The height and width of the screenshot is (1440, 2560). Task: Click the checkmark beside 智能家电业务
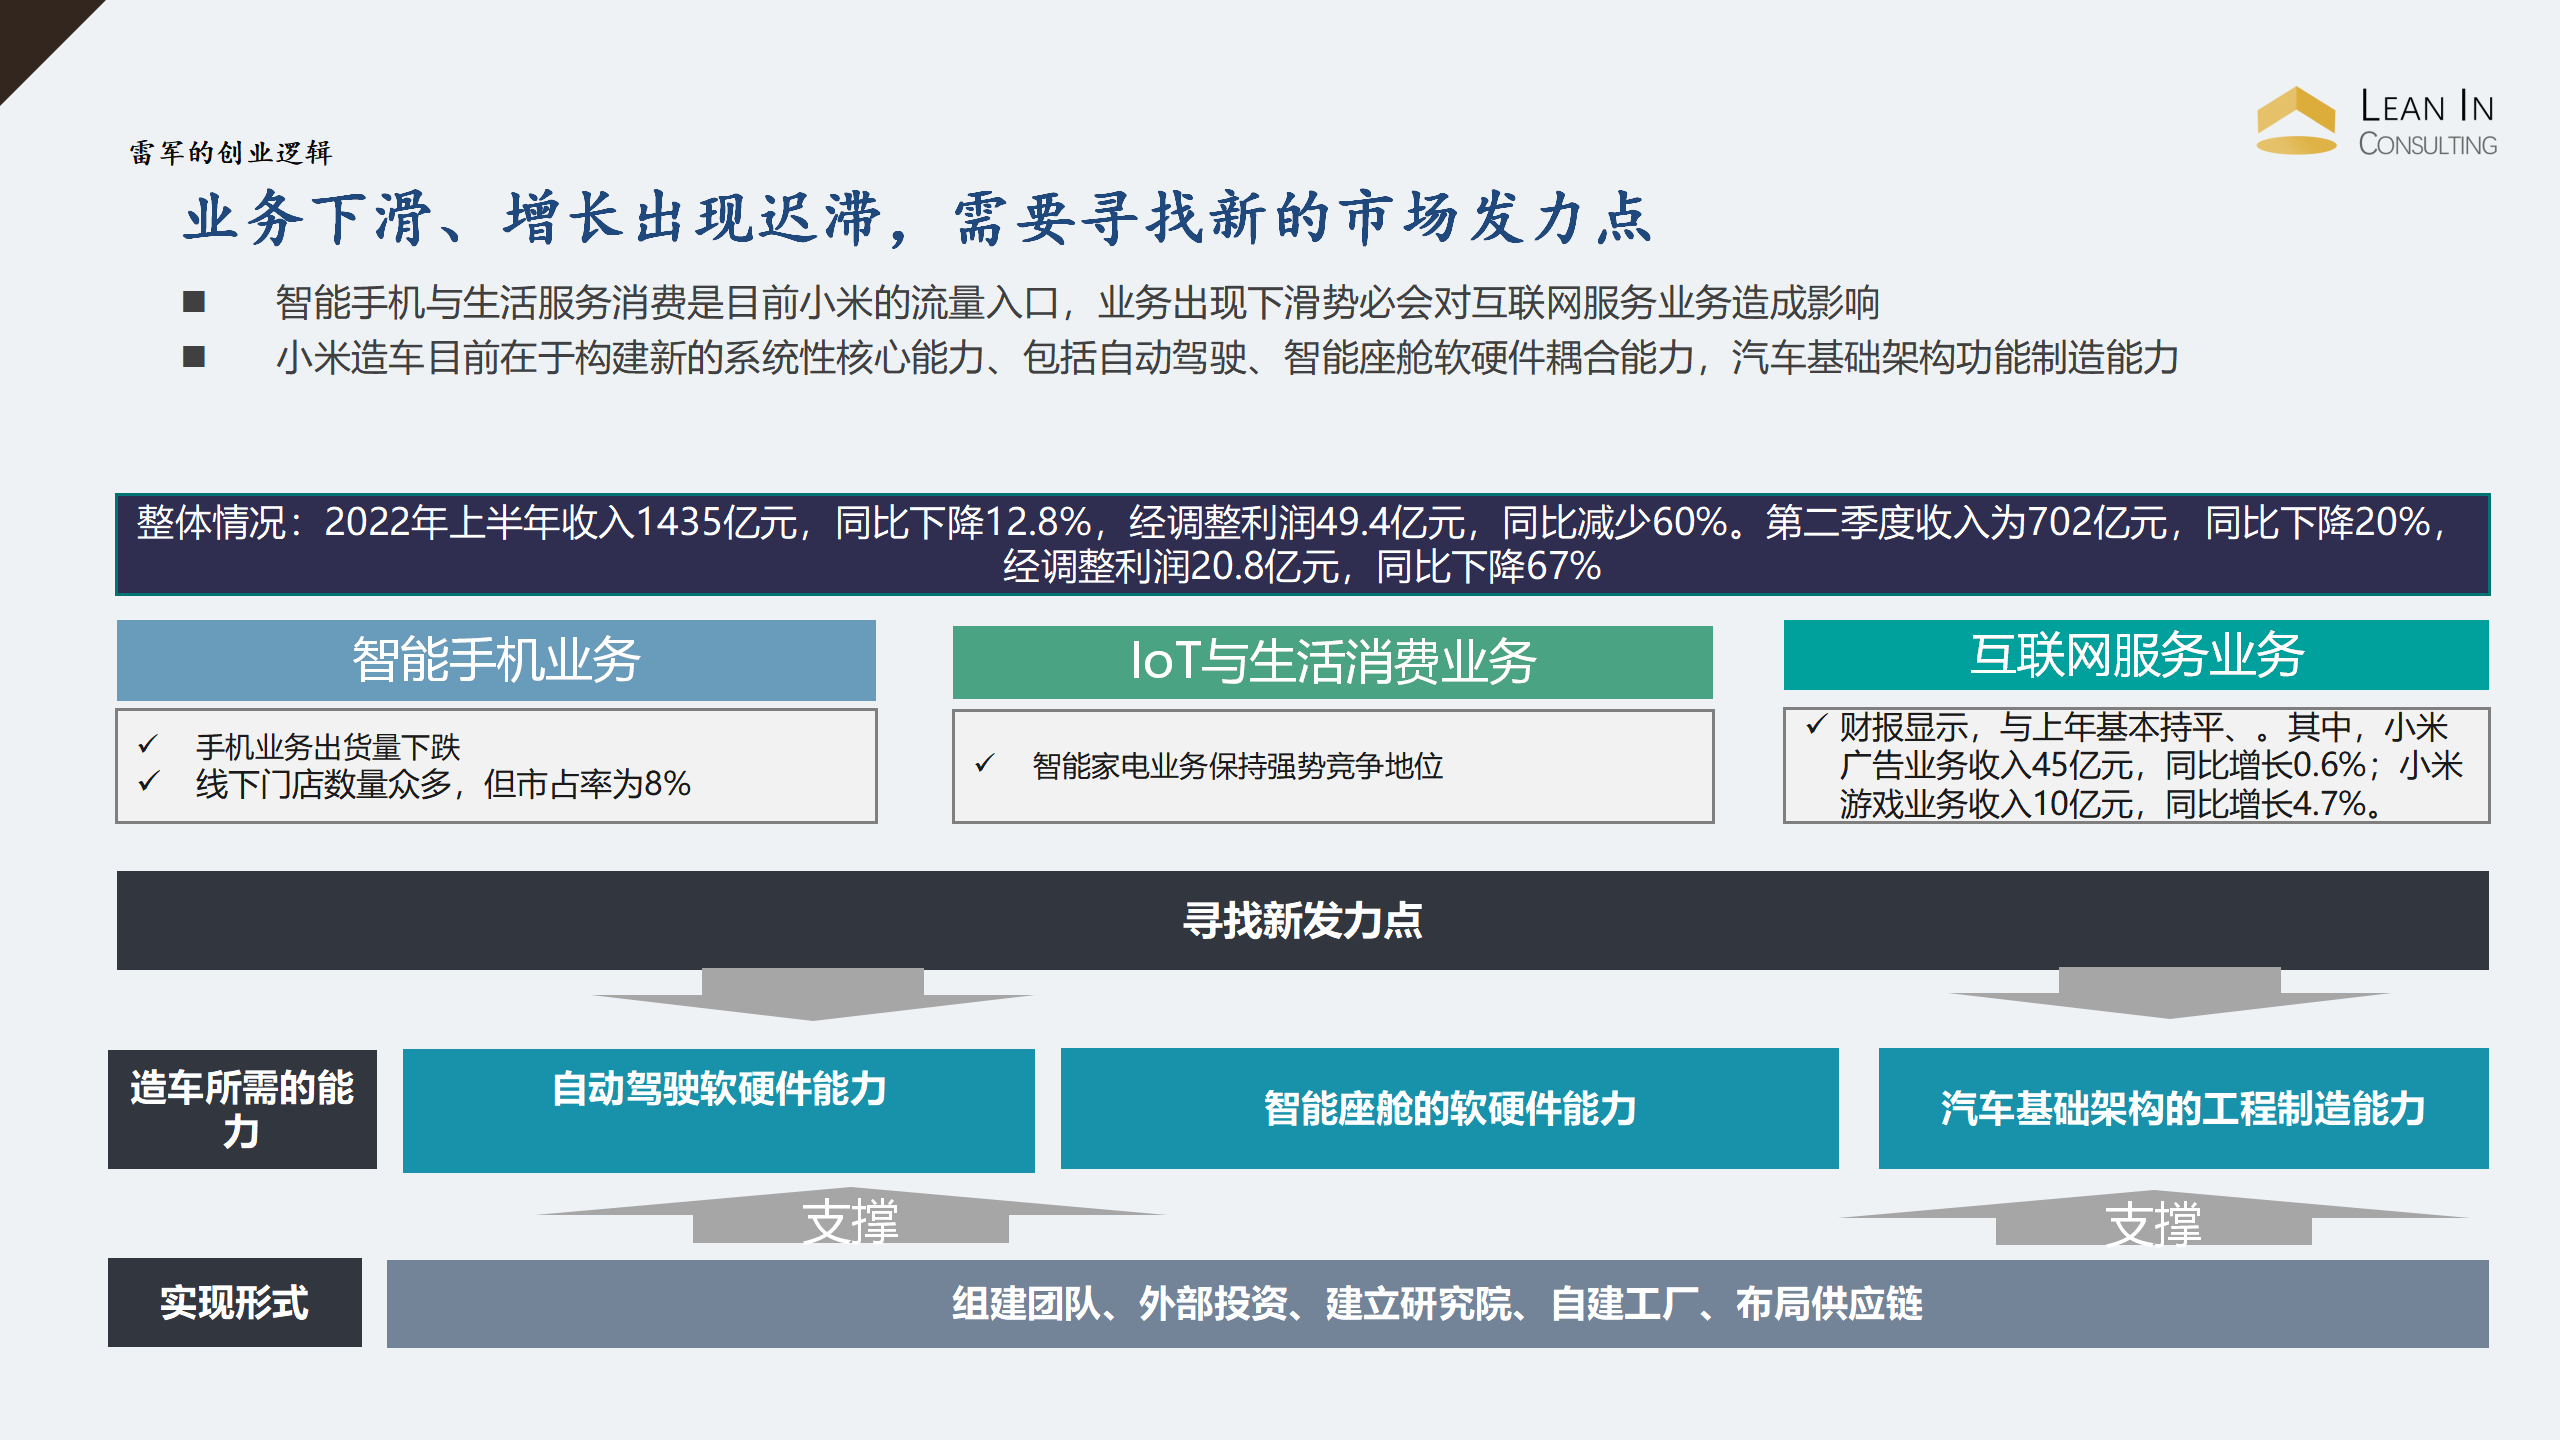click(x=984, y=764)
